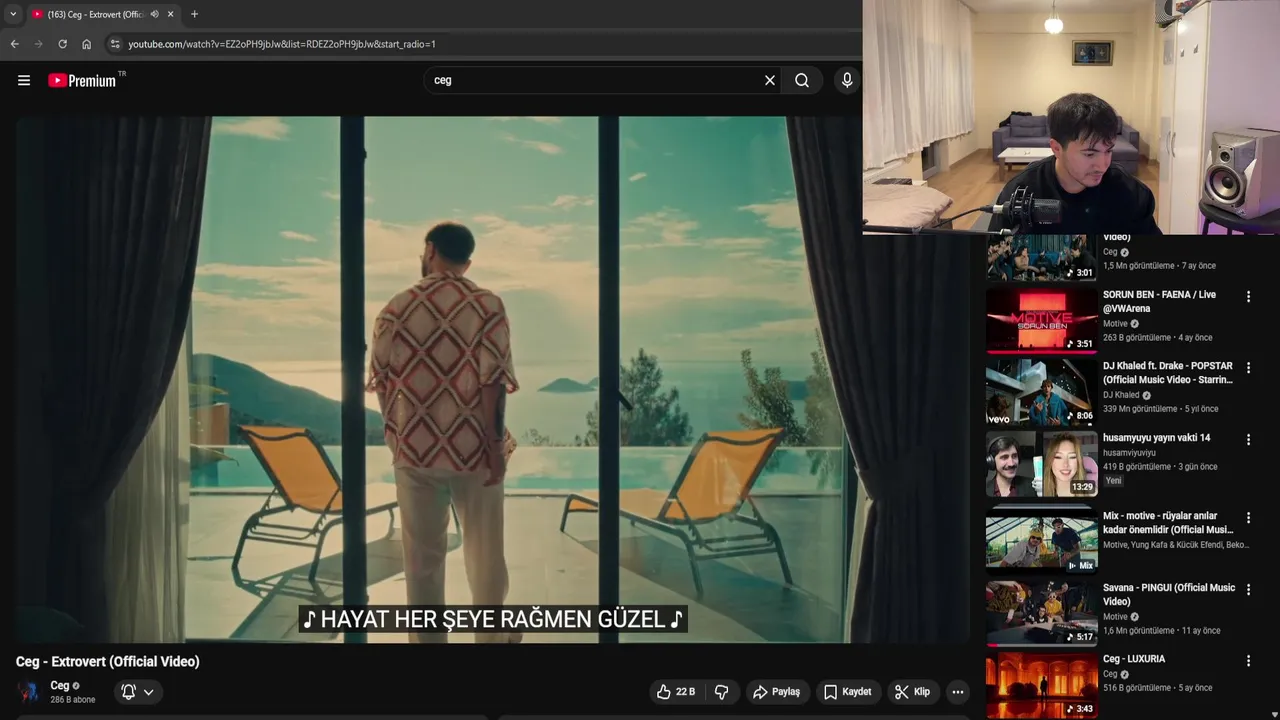Open the YouTube guide hamburger menu
This screenshot has height=720, width=1280.
click(24, 80)
